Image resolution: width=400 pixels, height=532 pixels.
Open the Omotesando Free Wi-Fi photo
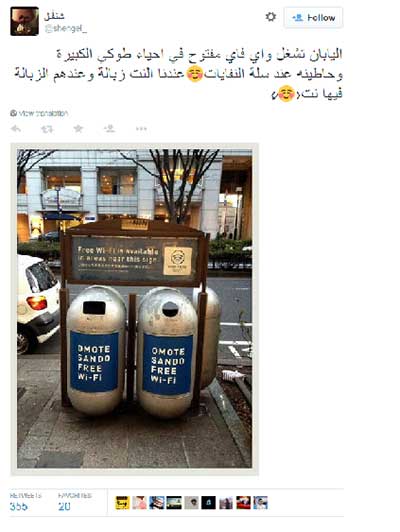135,309
